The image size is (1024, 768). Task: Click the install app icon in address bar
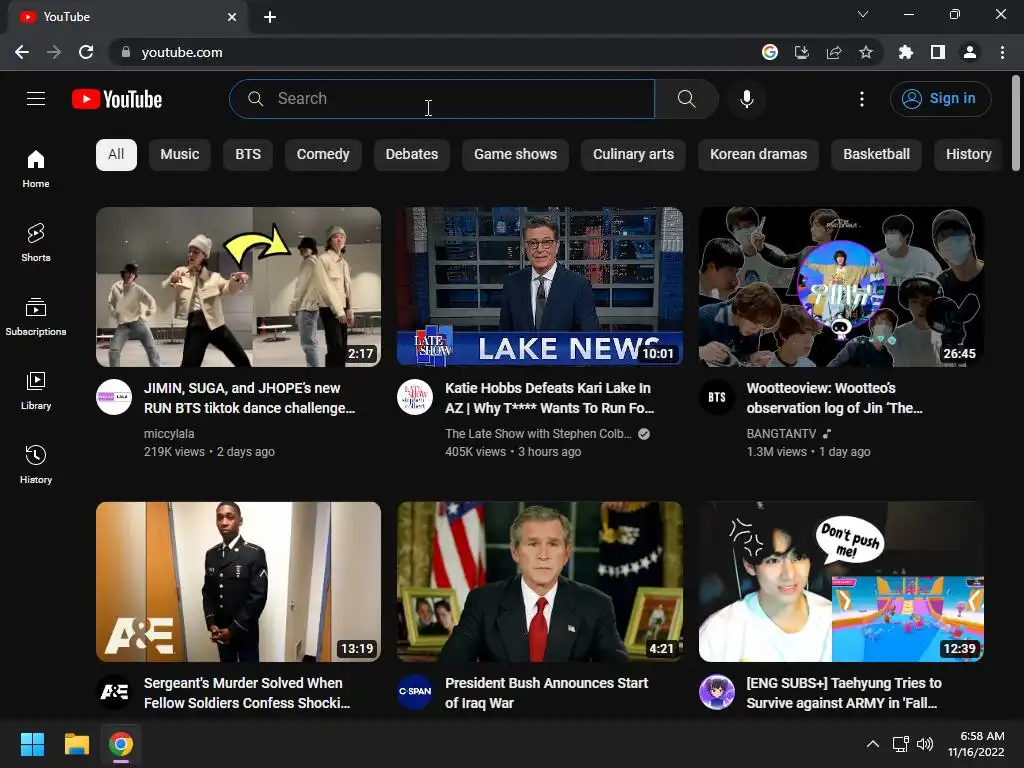point(802,52)
